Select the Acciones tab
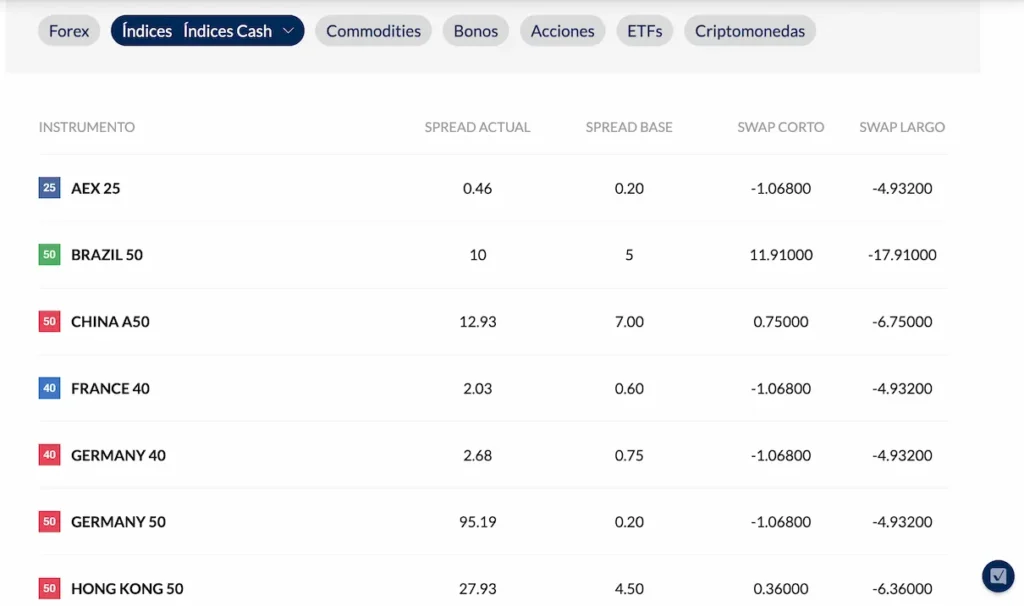 [x=562, y=30]
